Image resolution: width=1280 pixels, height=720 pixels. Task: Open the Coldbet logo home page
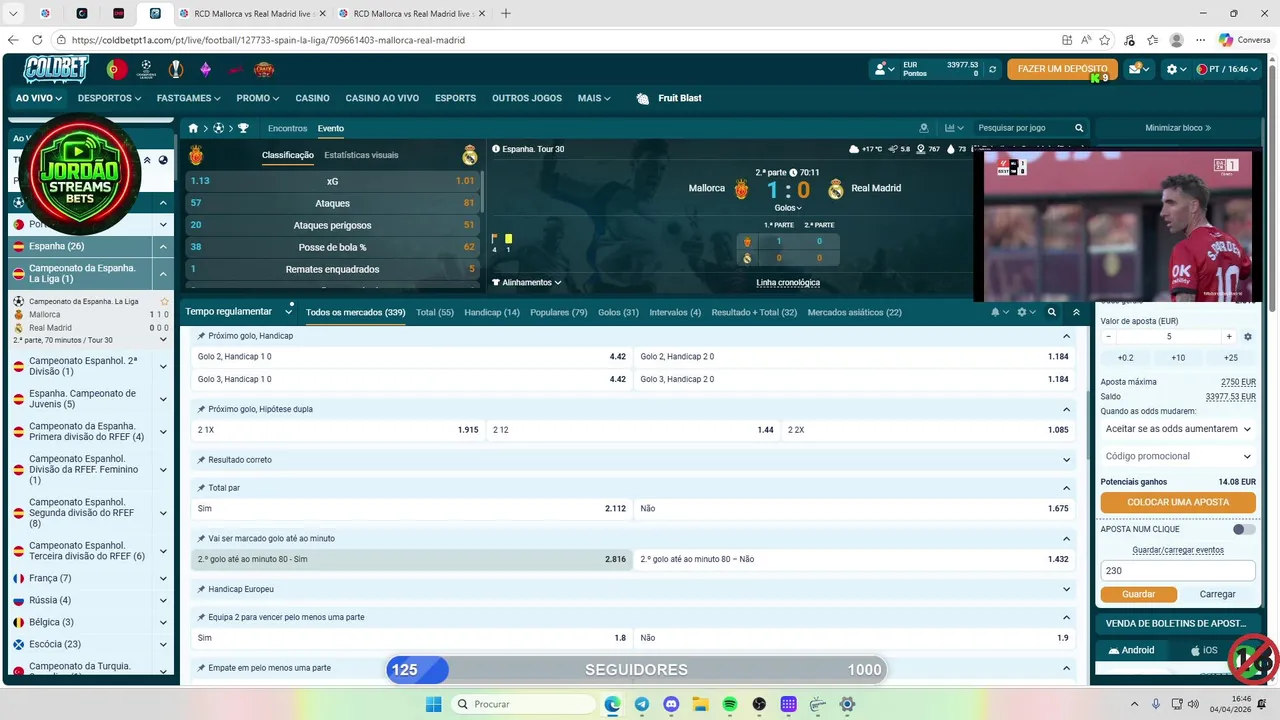[x=57, y=69]
